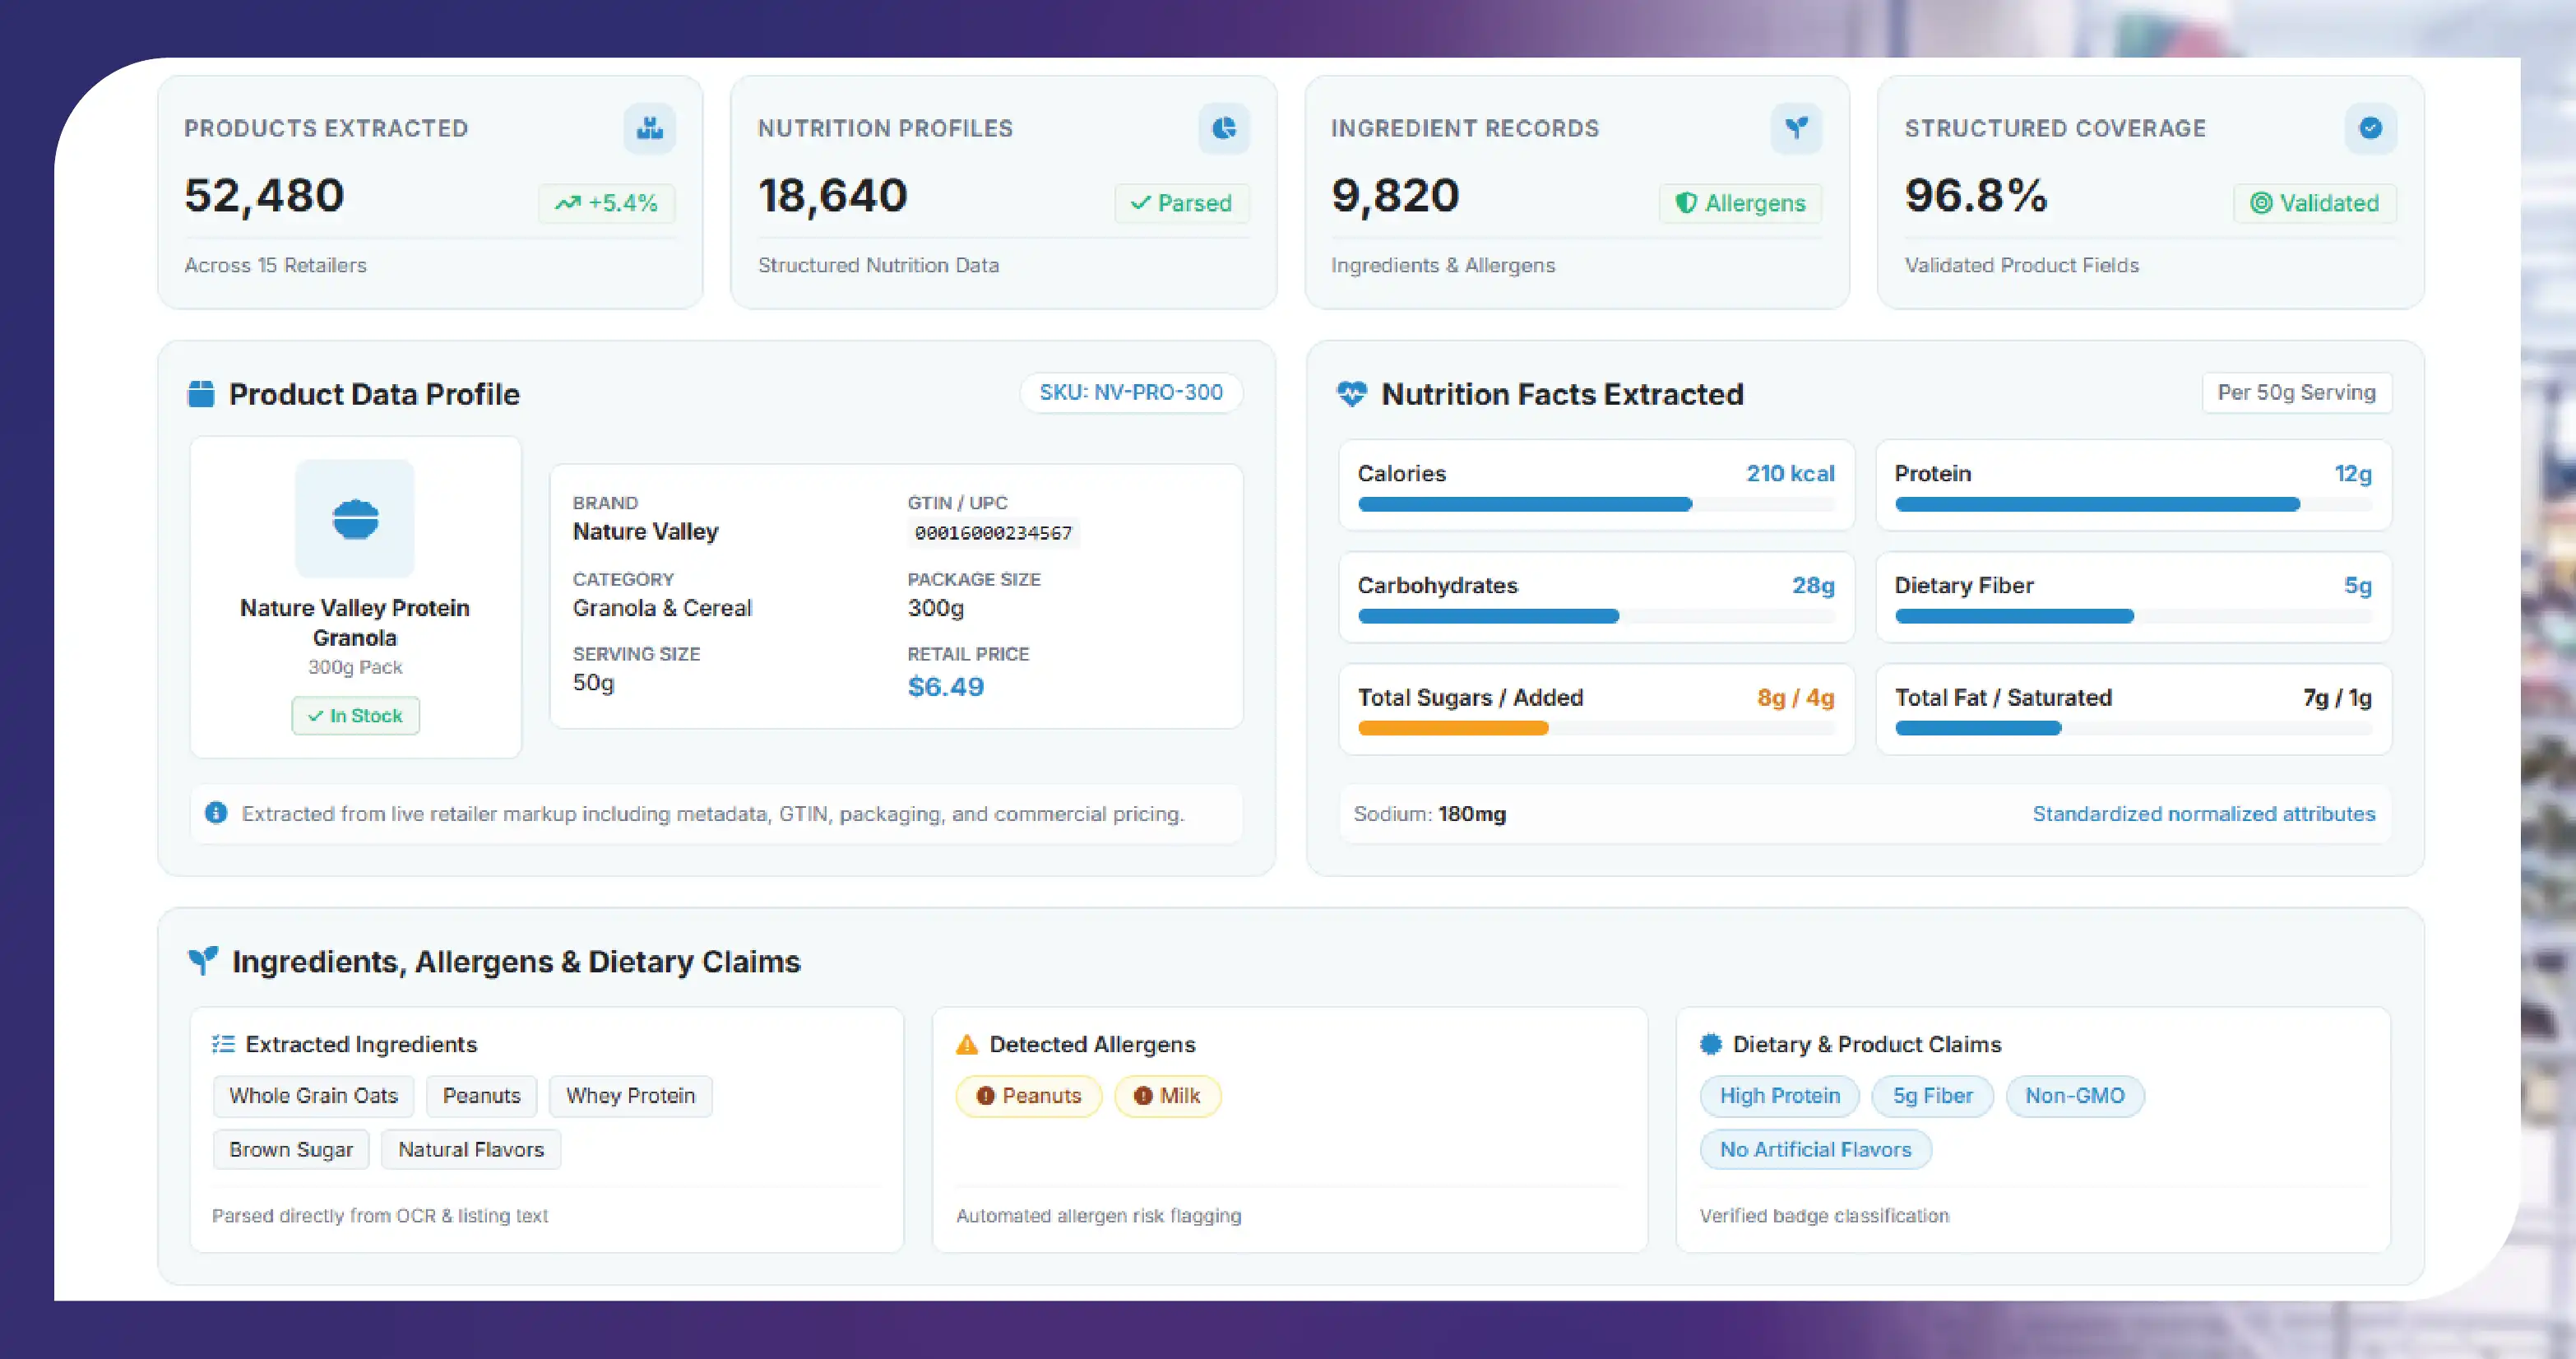Select the Peanuts allergen tag

[1028, 1096]
